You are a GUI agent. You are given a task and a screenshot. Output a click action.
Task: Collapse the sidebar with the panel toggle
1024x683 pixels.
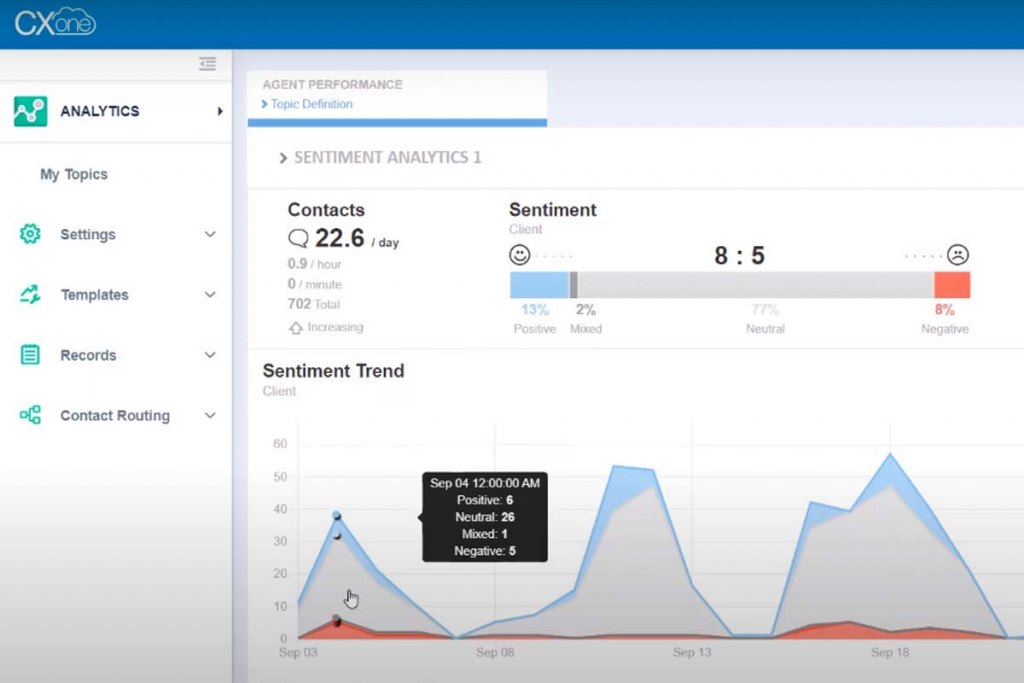pyautogui.click(x=208, y=63)
